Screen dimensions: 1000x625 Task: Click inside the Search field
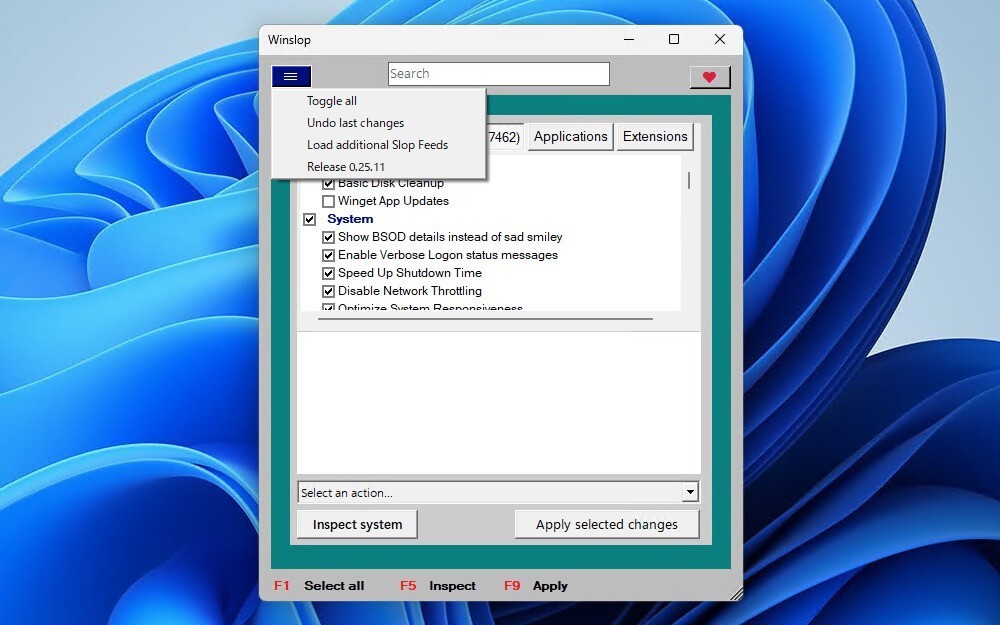tap(498, 74)
